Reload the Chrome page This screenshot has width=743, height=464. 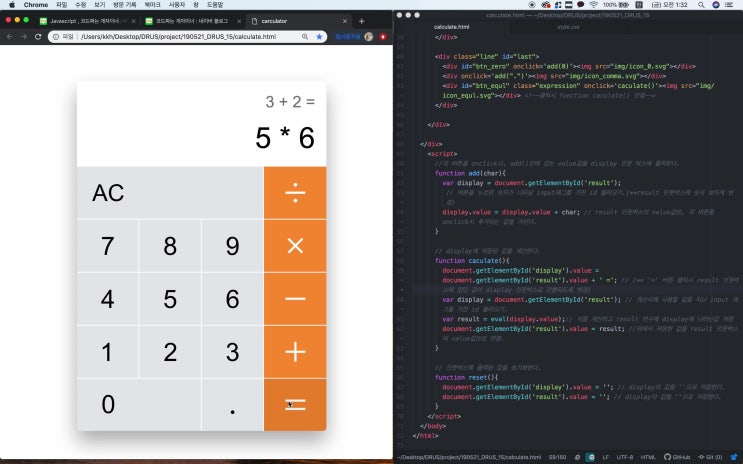[x=38, y=36]
